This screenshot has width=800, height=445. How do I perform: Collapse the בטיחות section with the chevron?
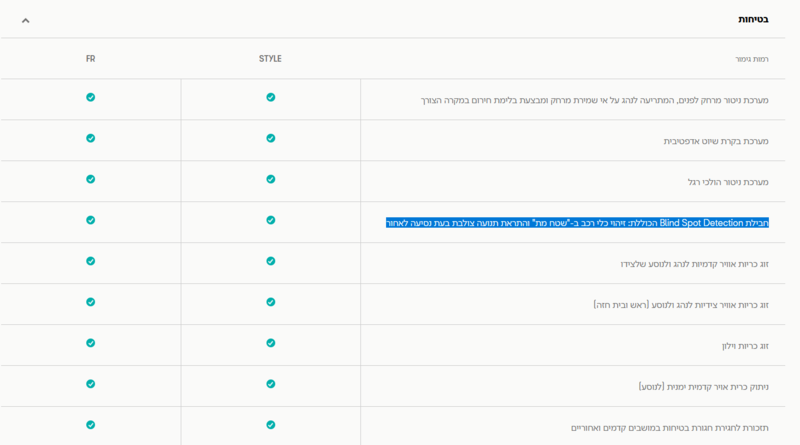(x=26, y=20)
